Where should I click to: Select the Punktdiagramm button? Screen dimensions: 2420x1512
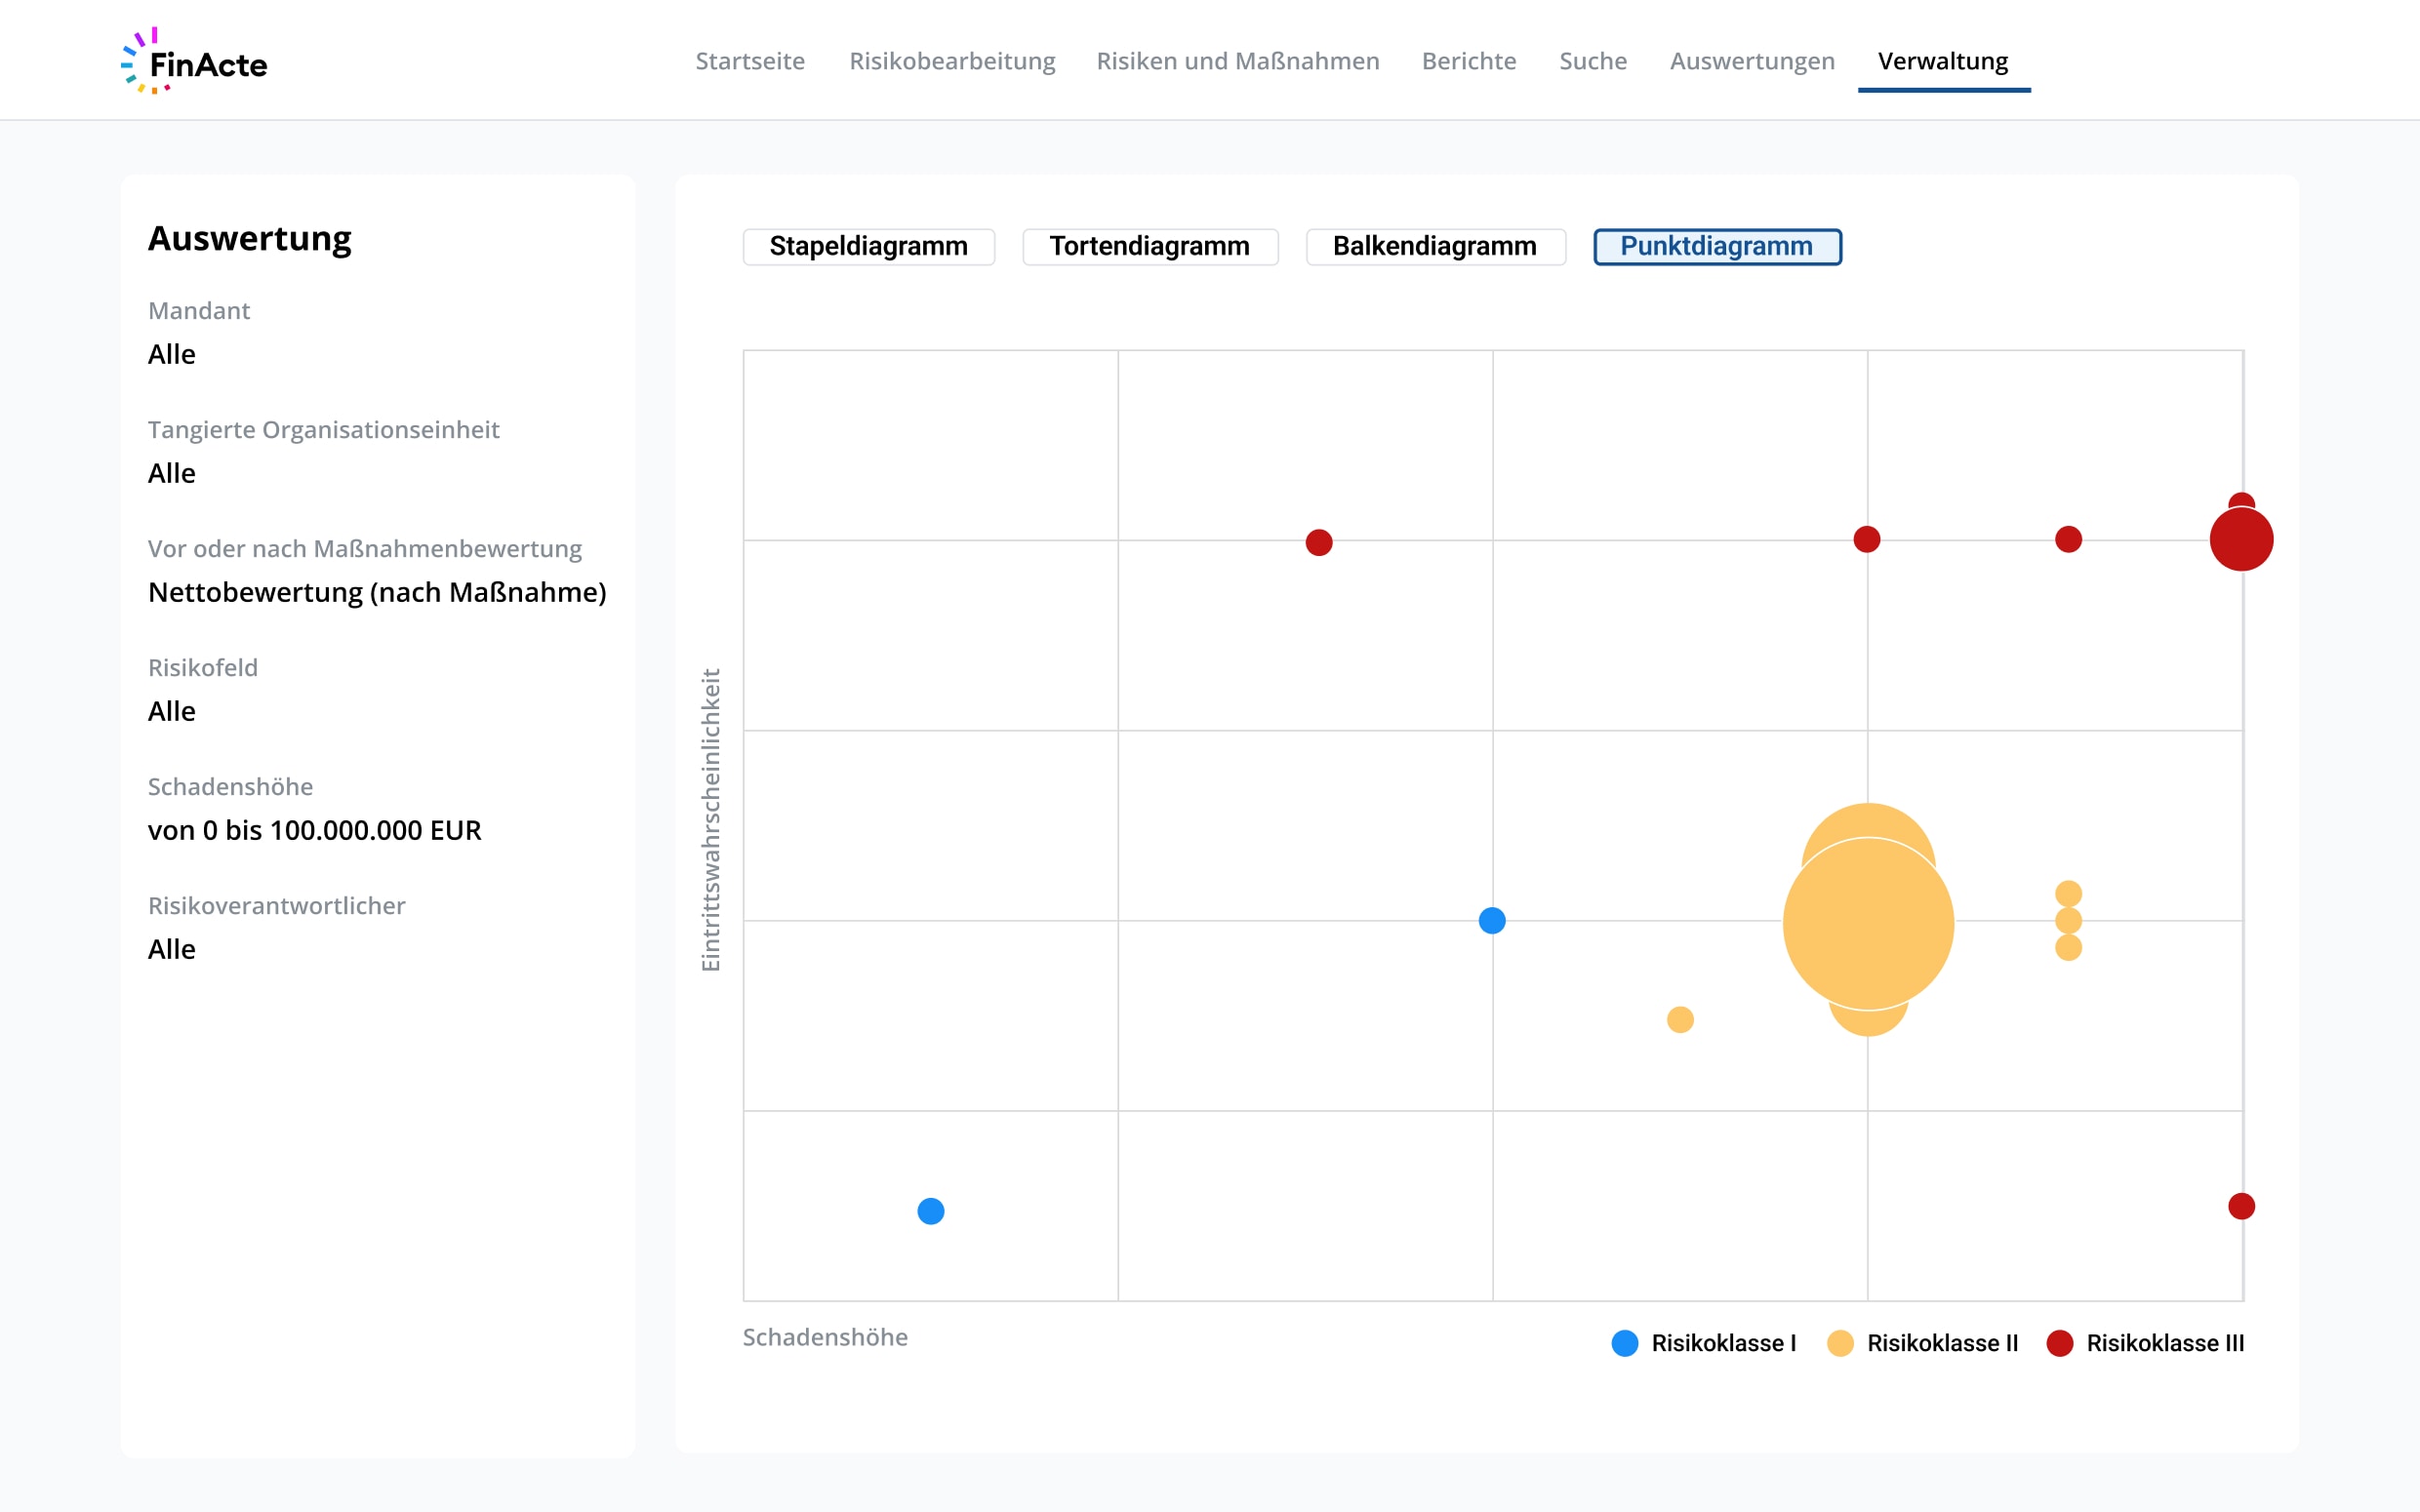click(1716, 246)
